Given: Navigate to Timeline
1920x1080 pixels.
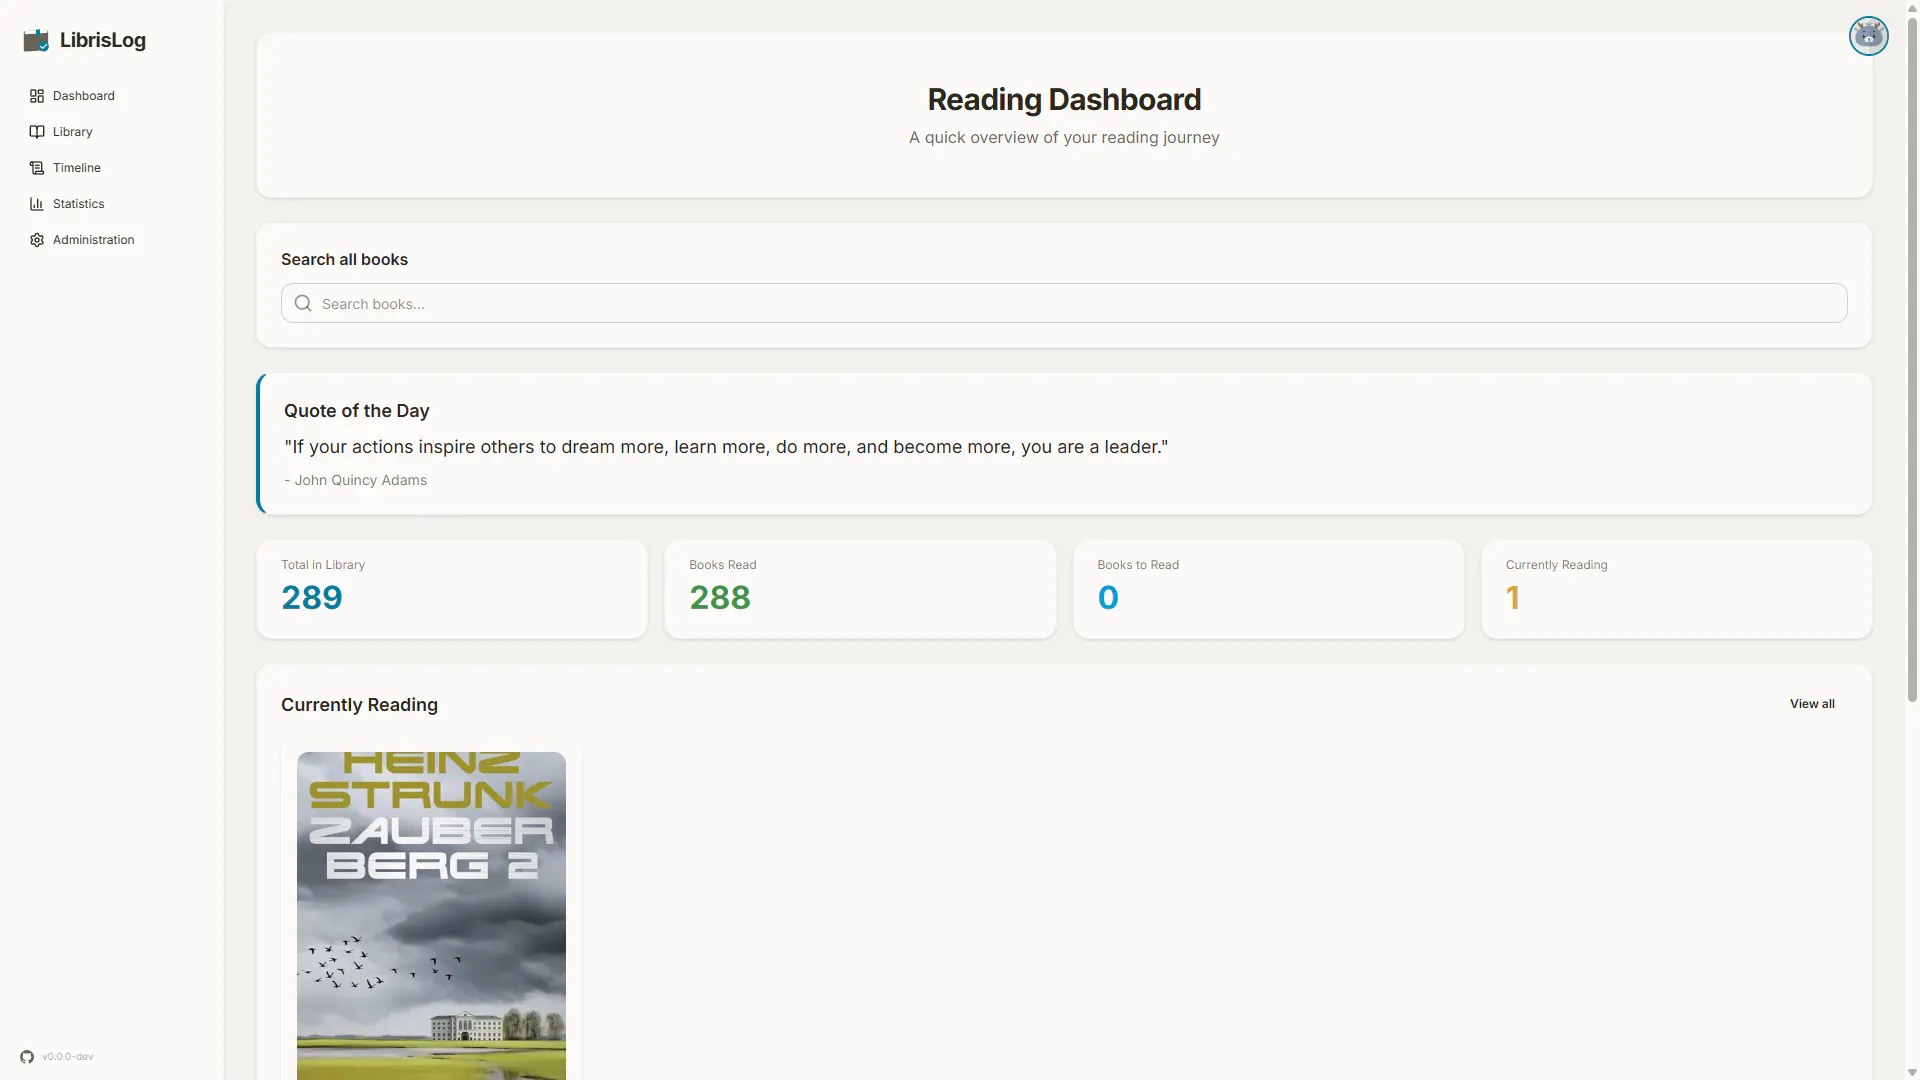Looking at the screenshot, I should tap(77, 168).
